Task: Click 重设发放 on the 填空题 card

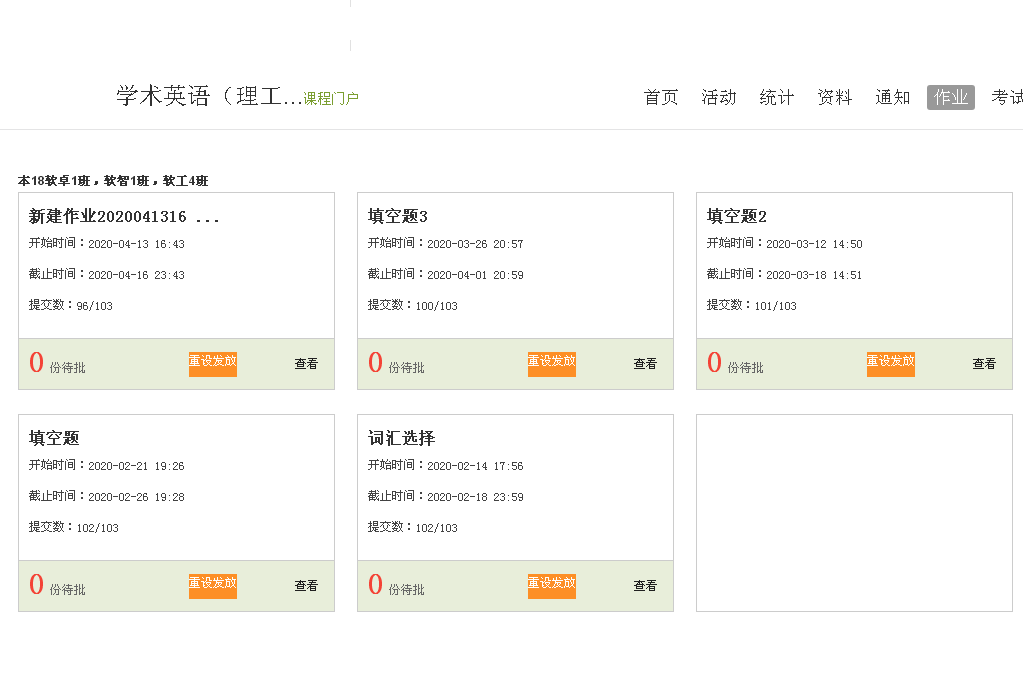Action: click(x=213, y=585)
